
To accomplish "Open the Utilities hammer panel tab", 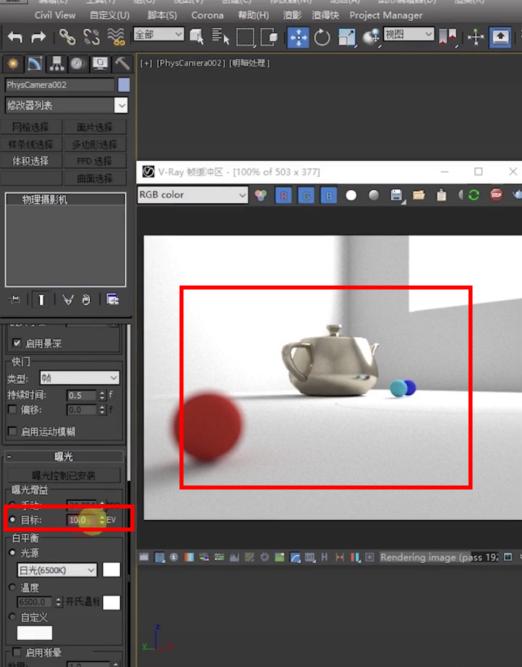I will (122, 64).
